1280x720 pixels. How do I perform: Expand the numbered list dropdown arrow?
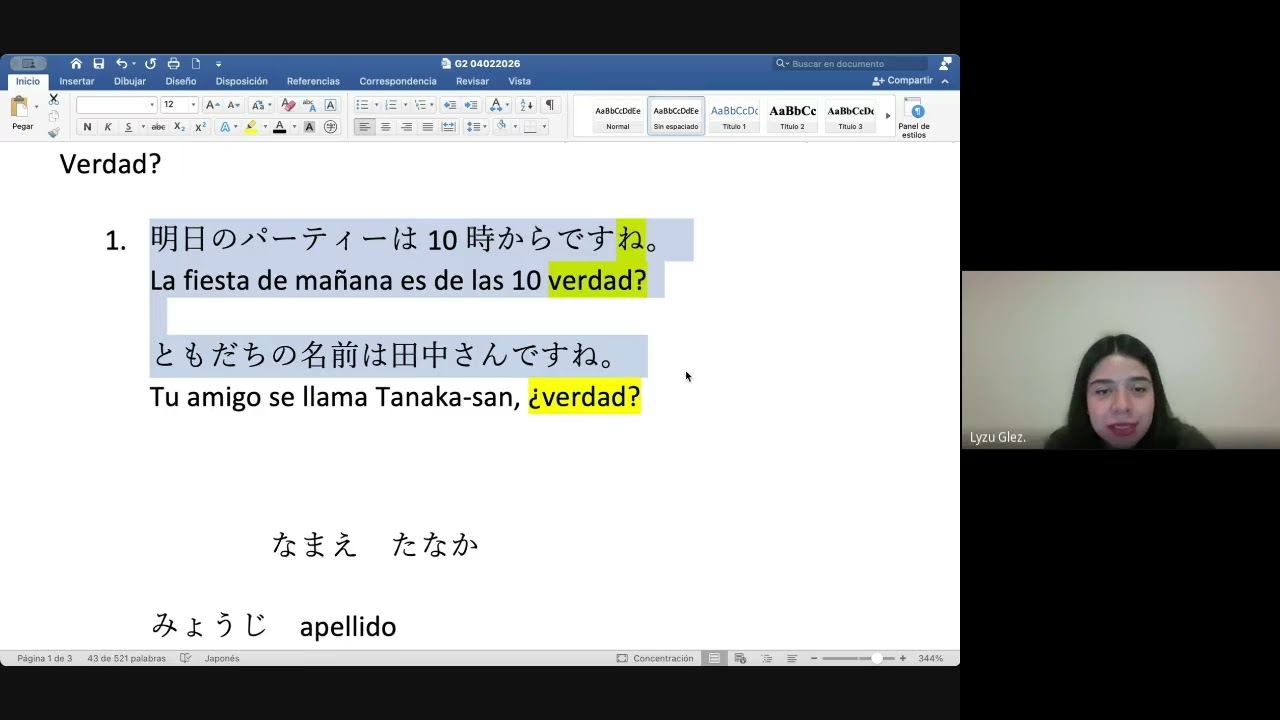405,105
